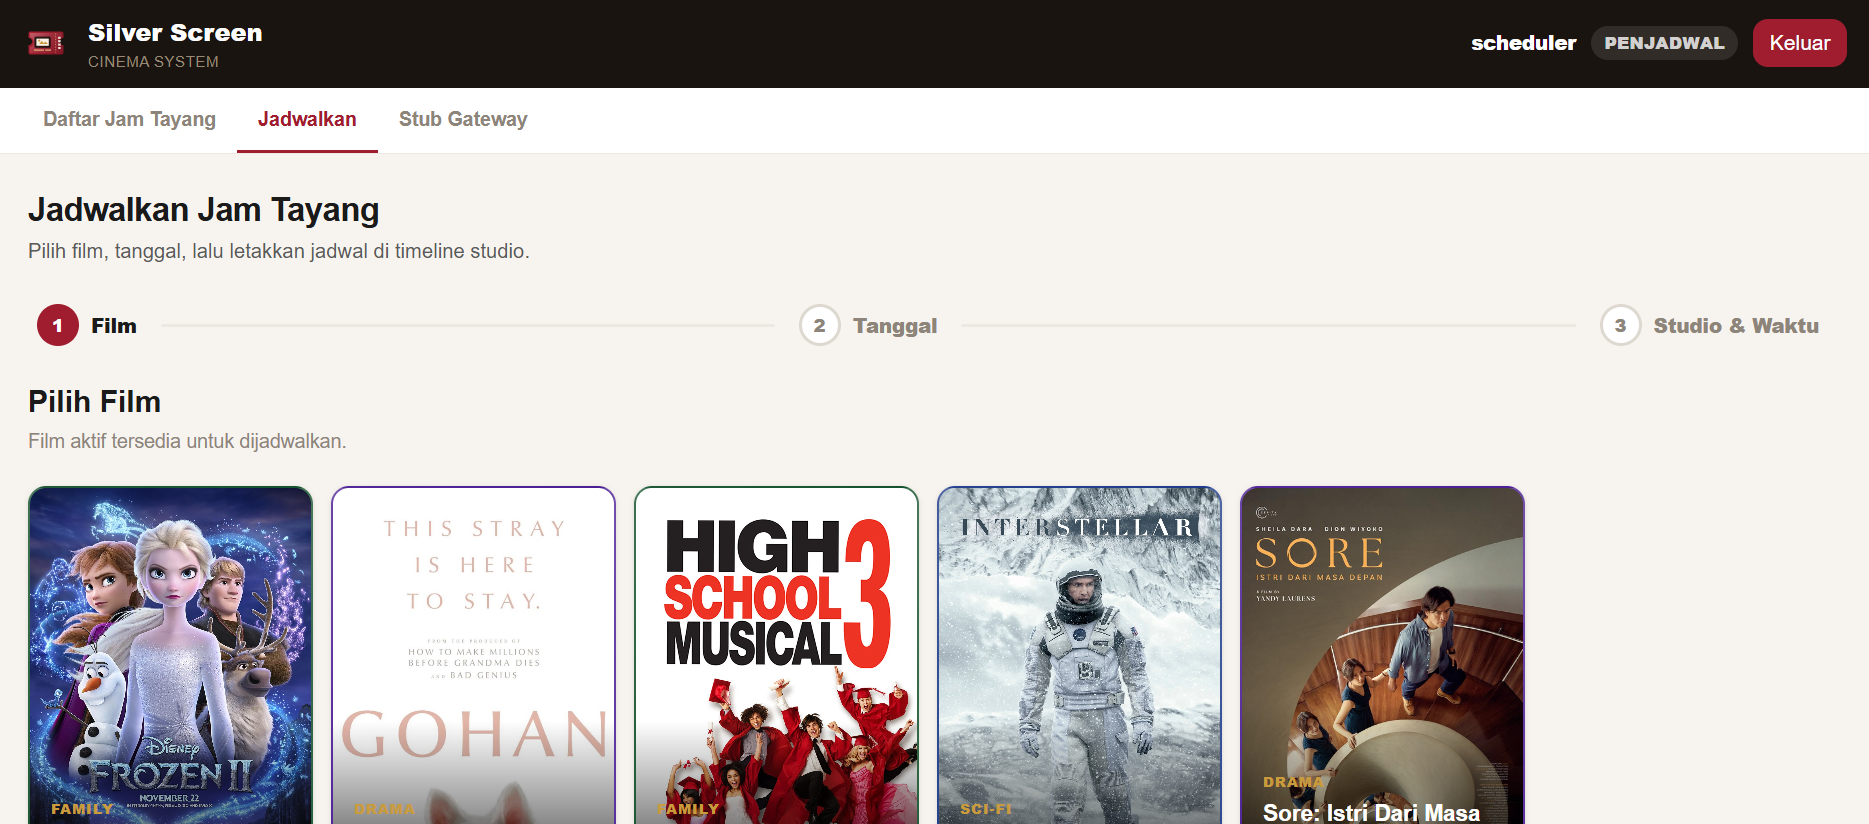
Task: Choose the Interstellar film poster
Action: 1079,655
